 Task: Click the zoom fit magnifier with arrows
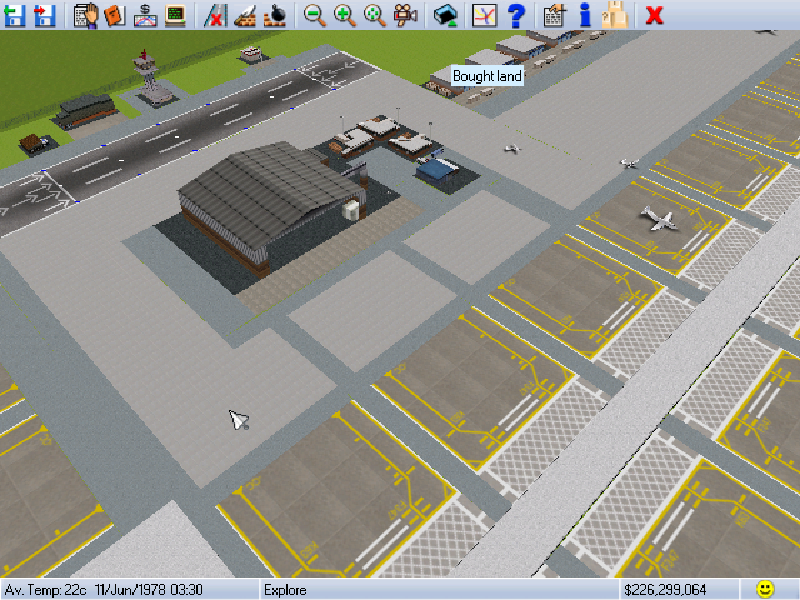point(375,14)
